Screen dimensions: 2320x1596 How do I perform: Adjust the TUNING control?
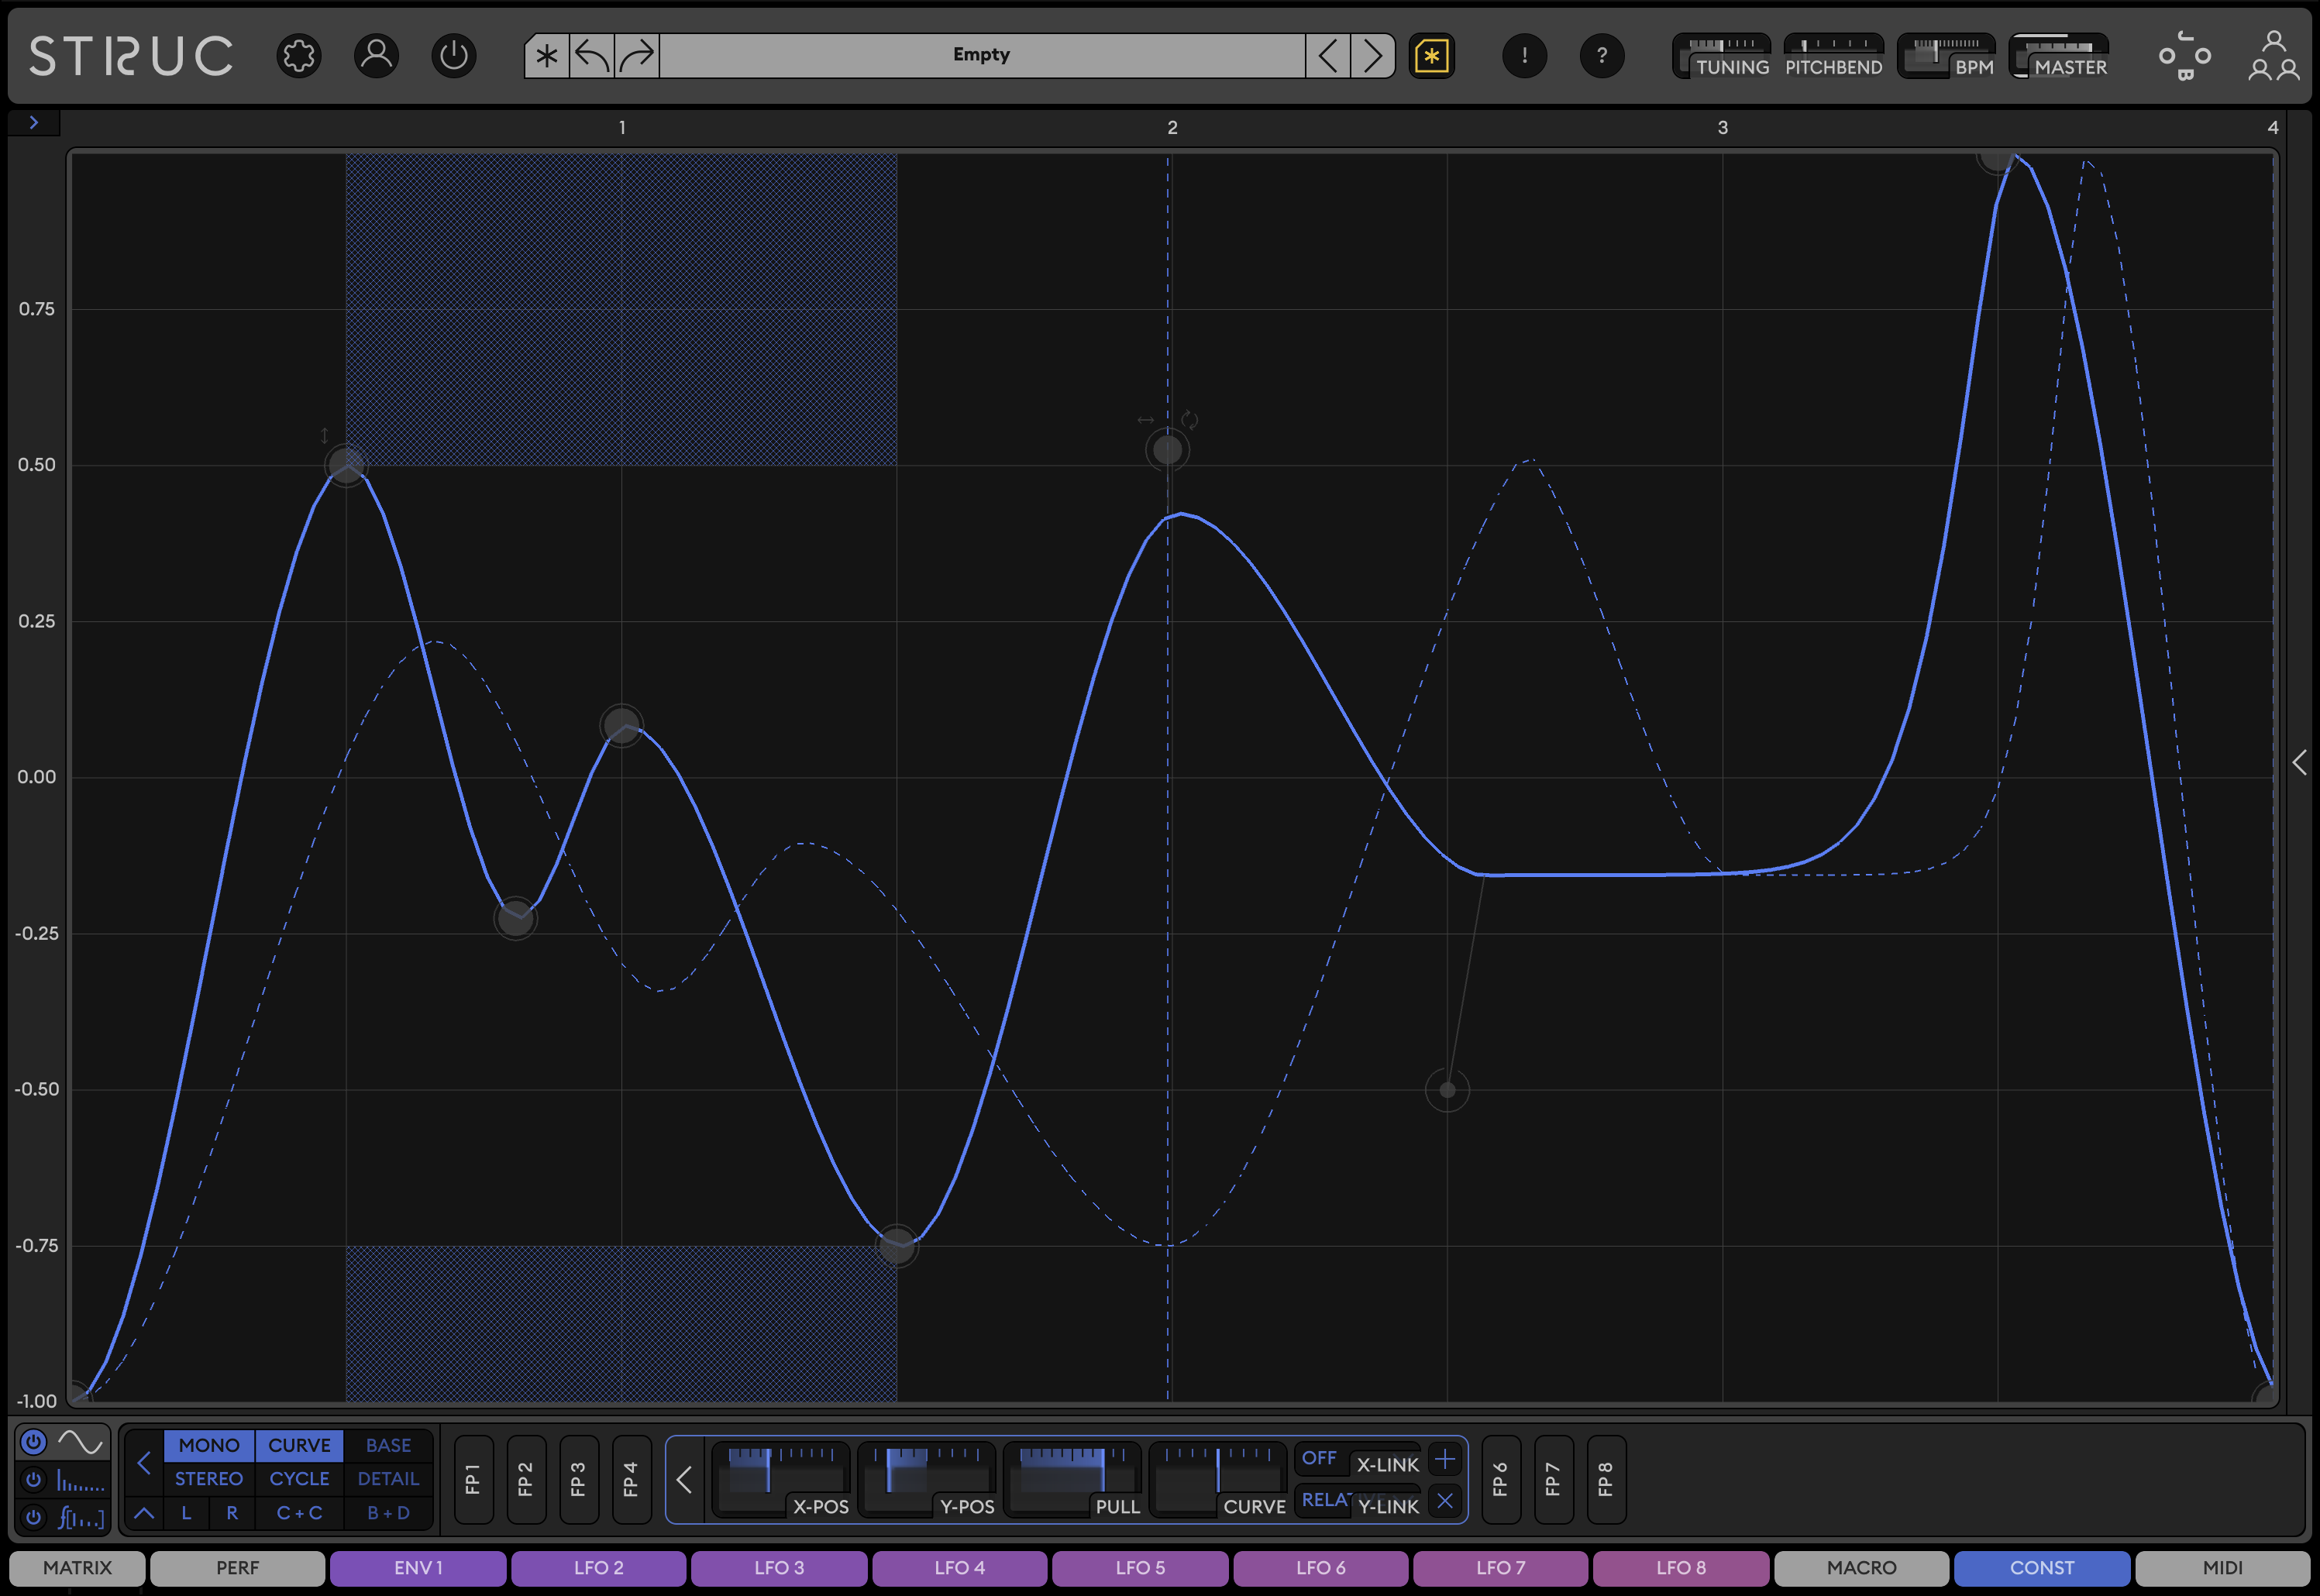(1722, 56)
